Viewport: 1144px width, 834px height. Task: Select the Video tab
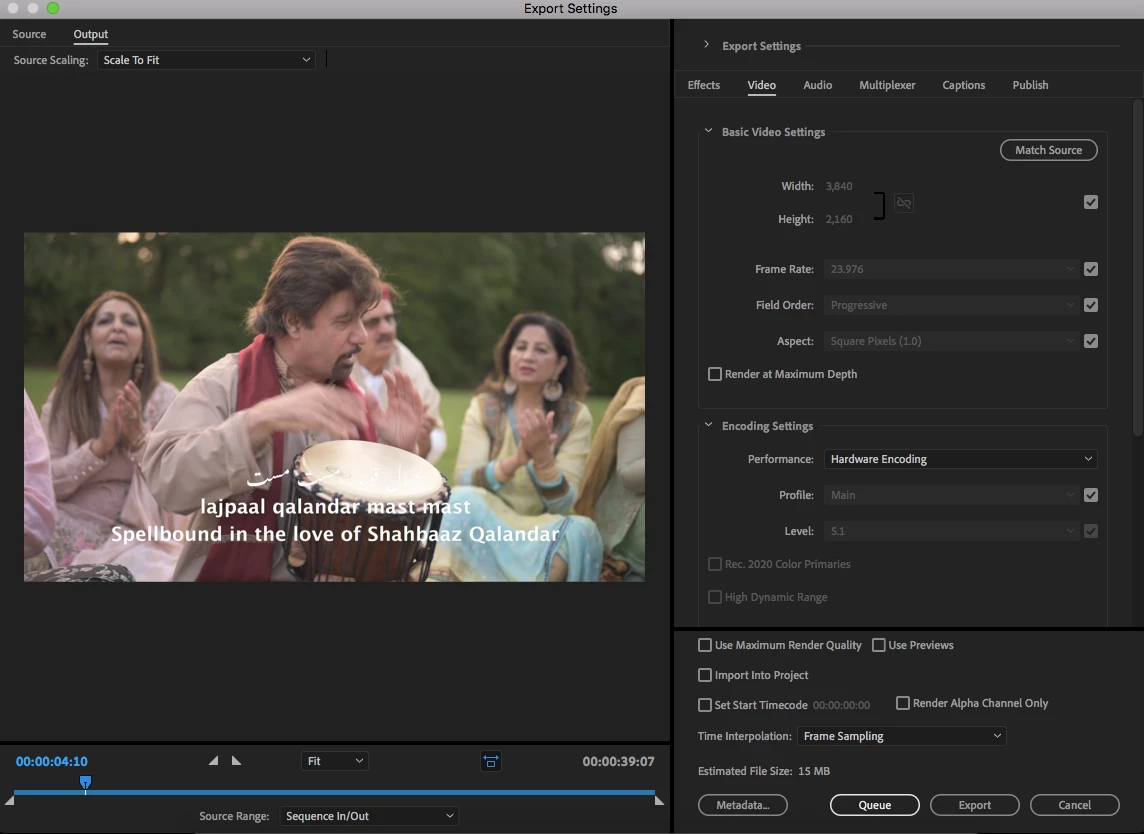click(x=761, y=85)
